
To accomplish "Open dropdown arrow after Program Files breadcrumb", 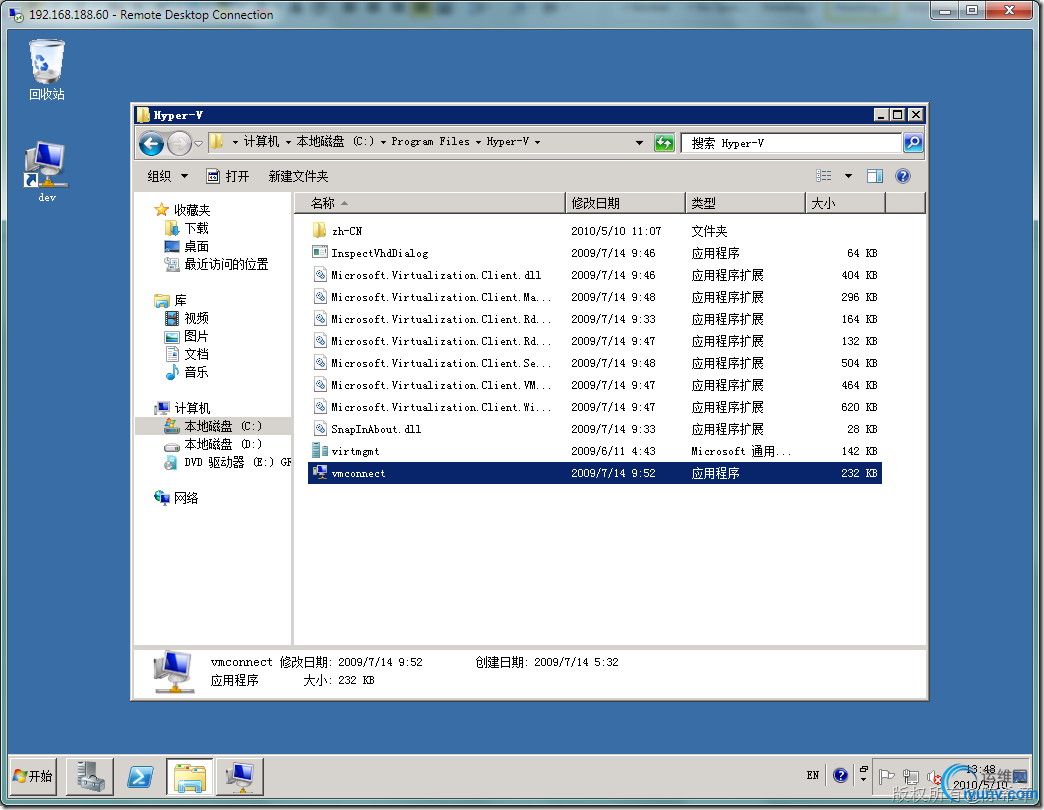I will (x=478, y=142).
